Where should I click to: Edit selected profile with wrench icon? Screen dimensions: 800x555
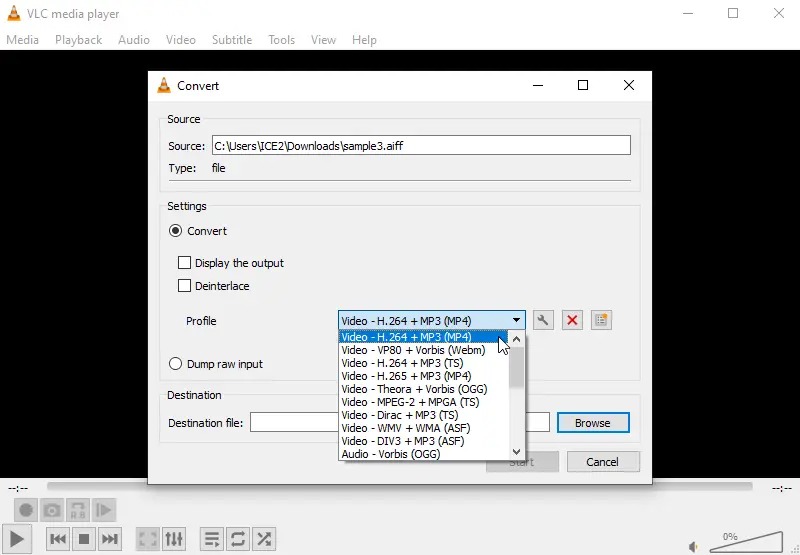(543, 320)
